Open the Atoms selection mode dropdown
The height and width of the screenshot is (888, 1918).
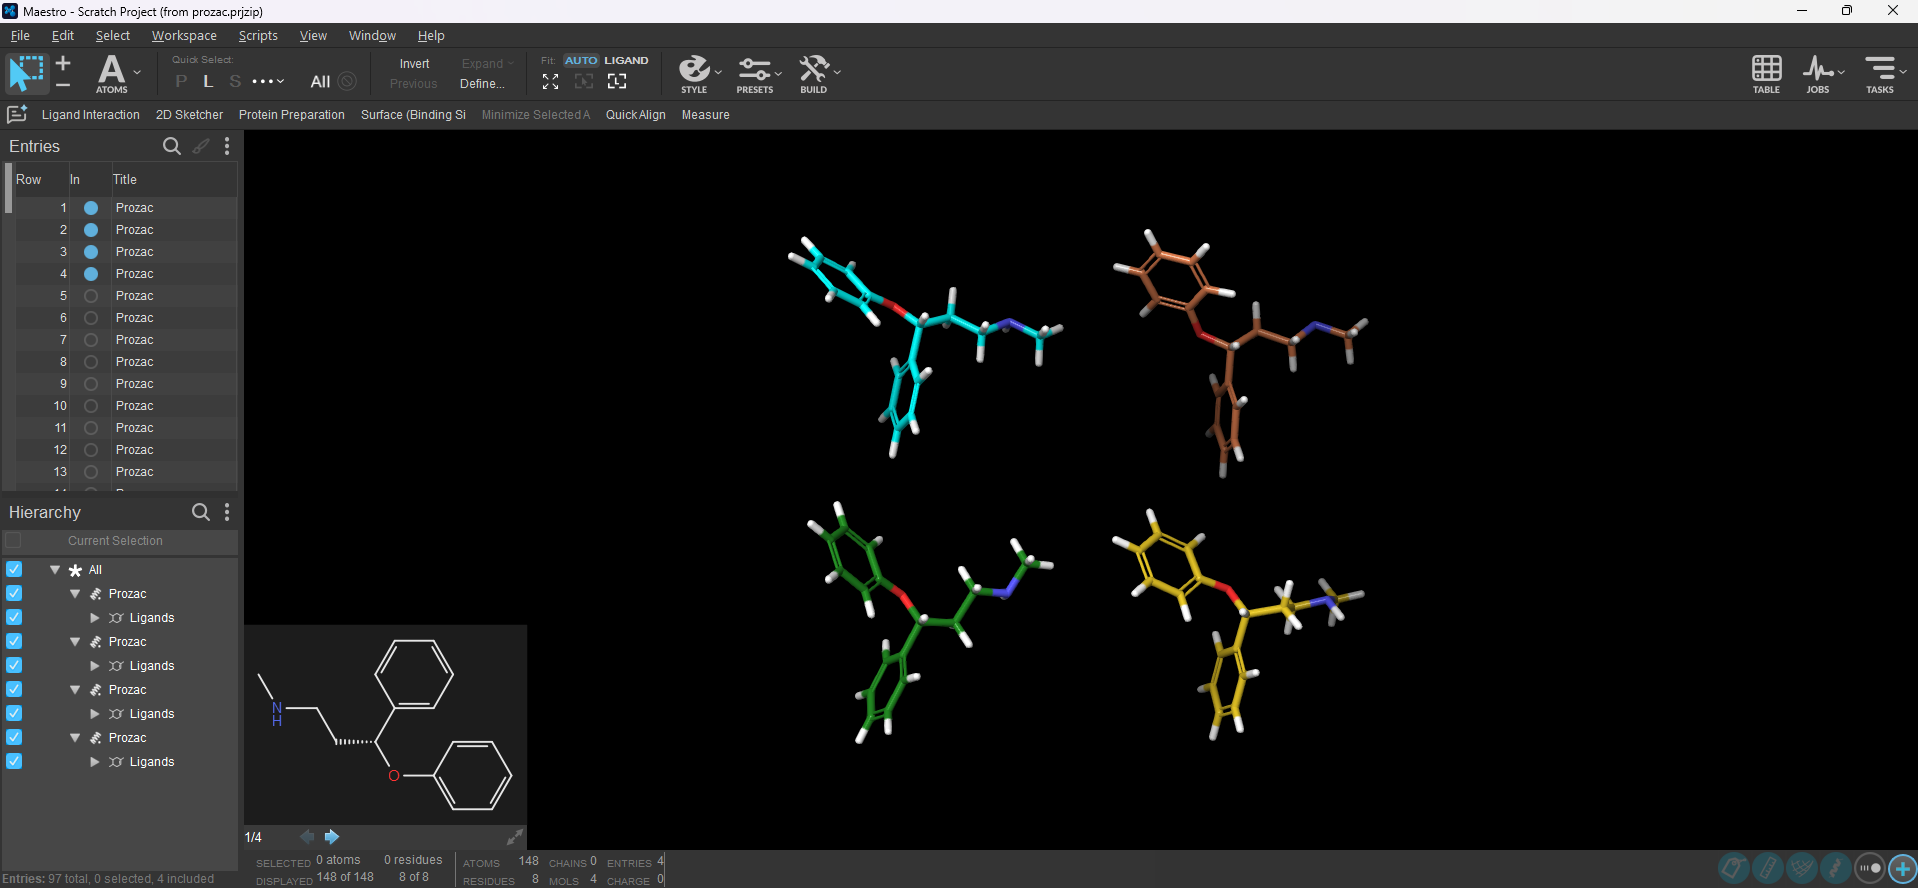click(137, 73)
